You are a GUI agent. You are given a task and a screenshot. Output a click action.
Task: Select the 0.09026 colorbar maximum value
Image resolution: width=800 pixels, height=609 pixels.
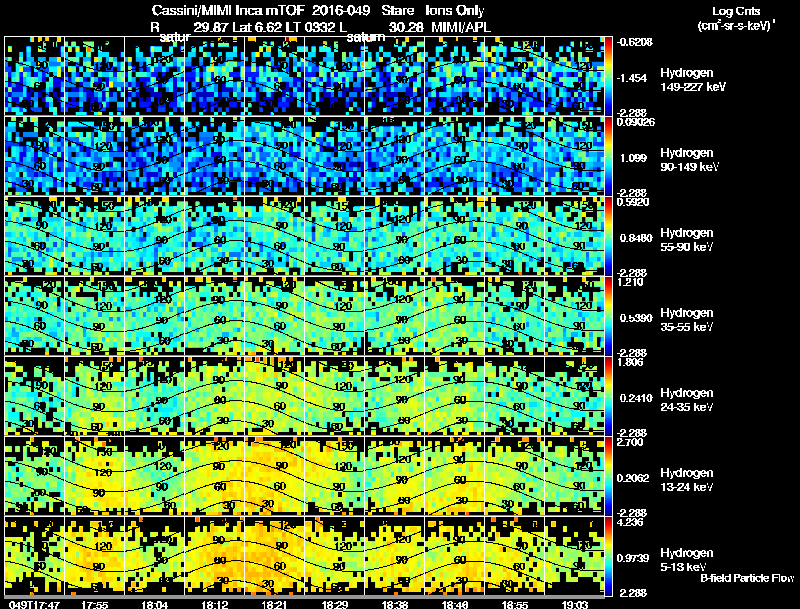636,122
